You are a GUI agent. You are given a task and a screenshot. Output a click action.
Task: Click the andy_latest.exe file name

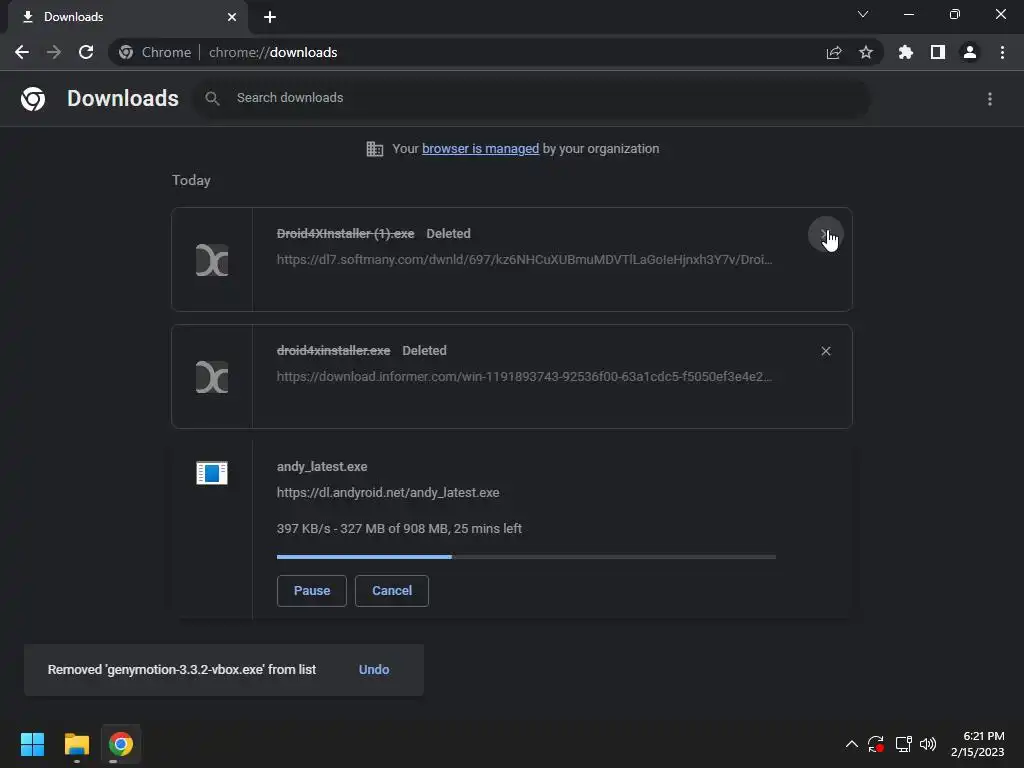pos(322,466)
